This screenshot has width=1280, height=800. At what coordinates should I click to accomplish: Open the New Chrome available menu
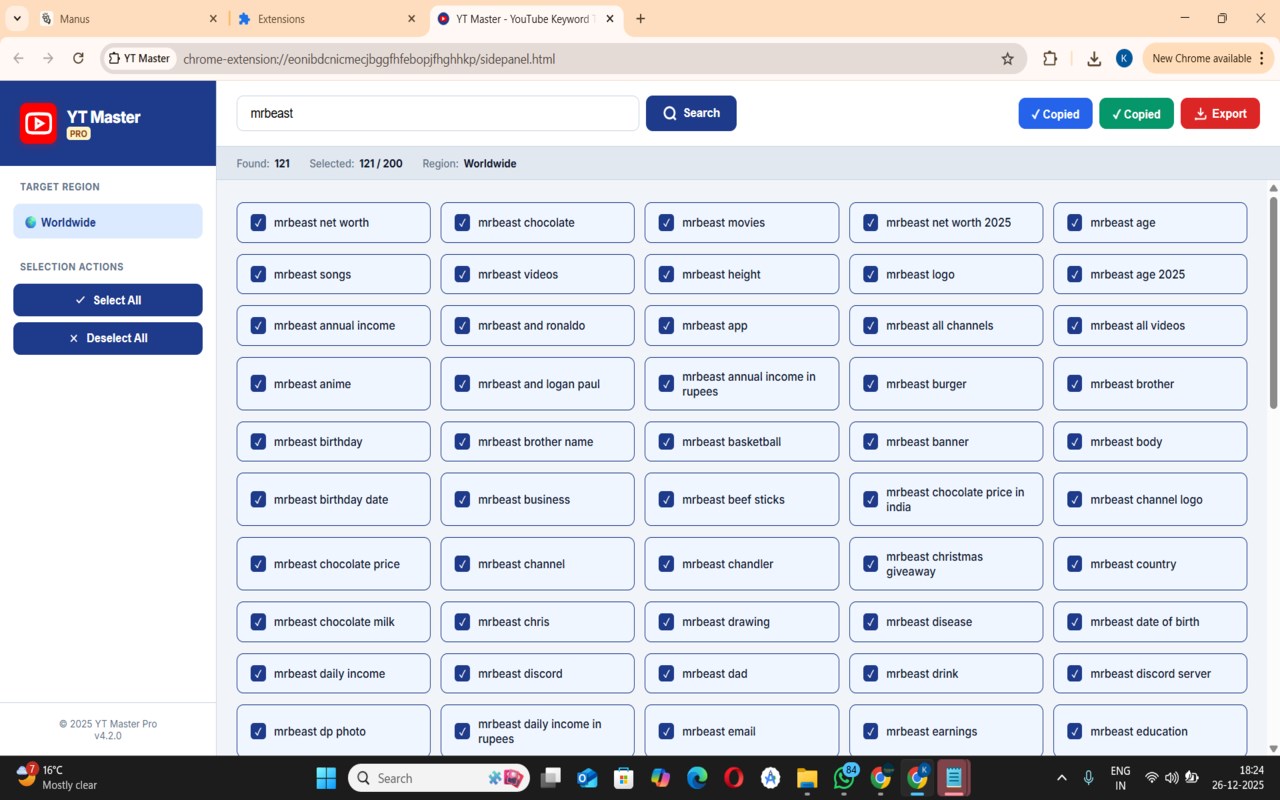[1208, 59]
